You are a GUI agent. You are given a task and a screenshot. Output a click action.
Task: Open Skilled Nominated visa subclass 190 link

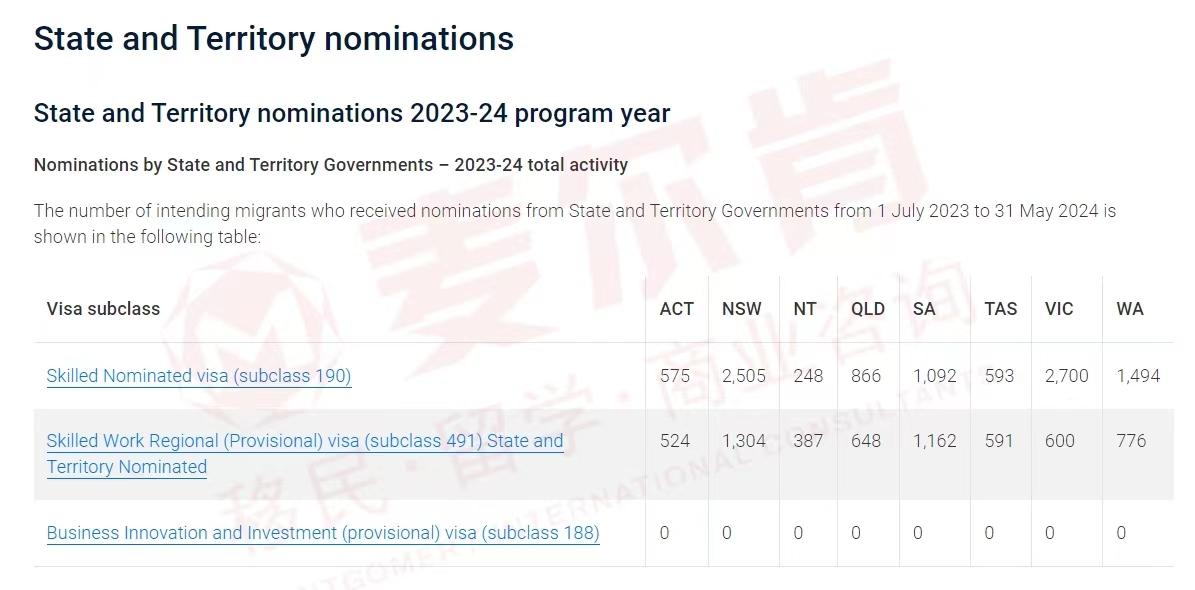(199, 376)
